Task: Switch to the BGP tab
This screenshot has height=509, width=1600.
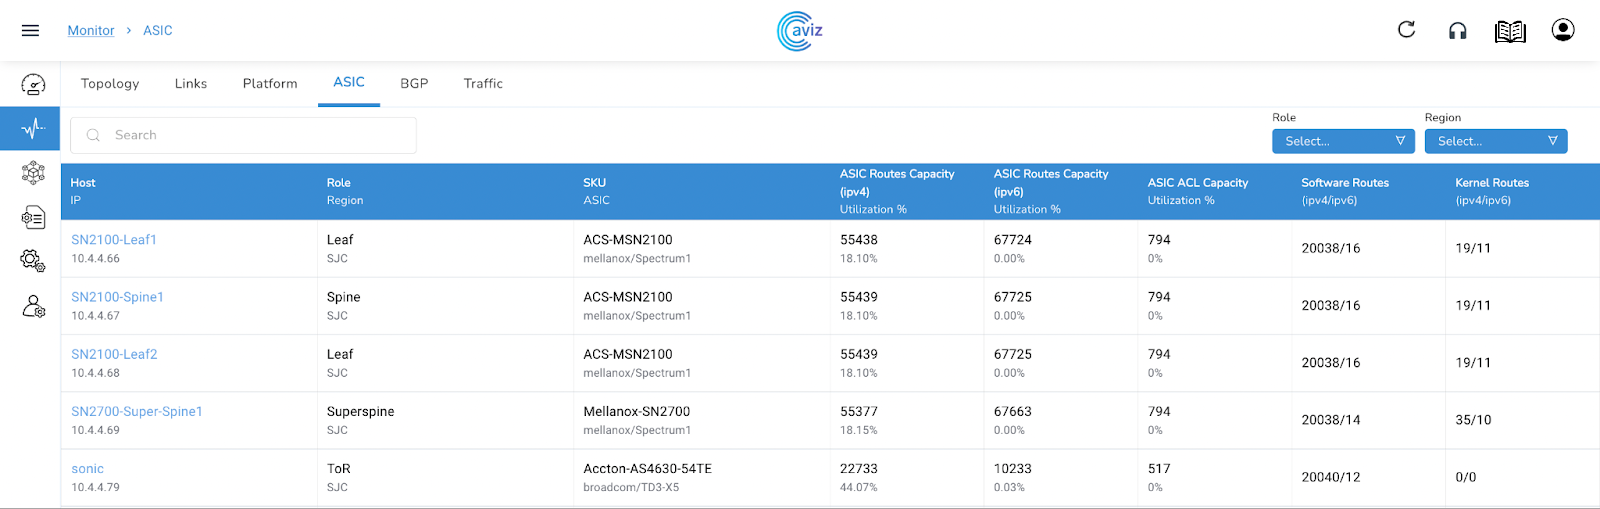Action: point(414,84)
